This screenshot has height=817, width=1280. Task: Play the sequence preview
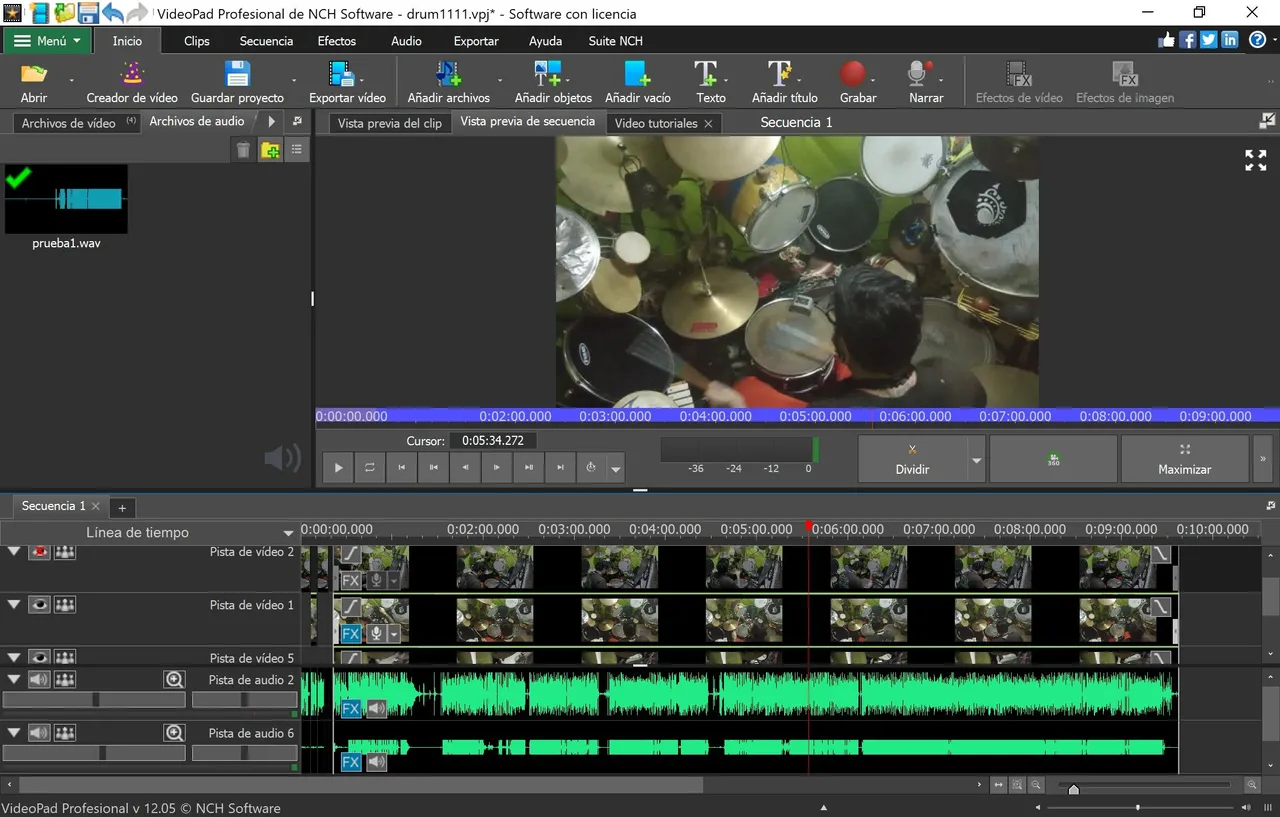(x=338, y=467)
